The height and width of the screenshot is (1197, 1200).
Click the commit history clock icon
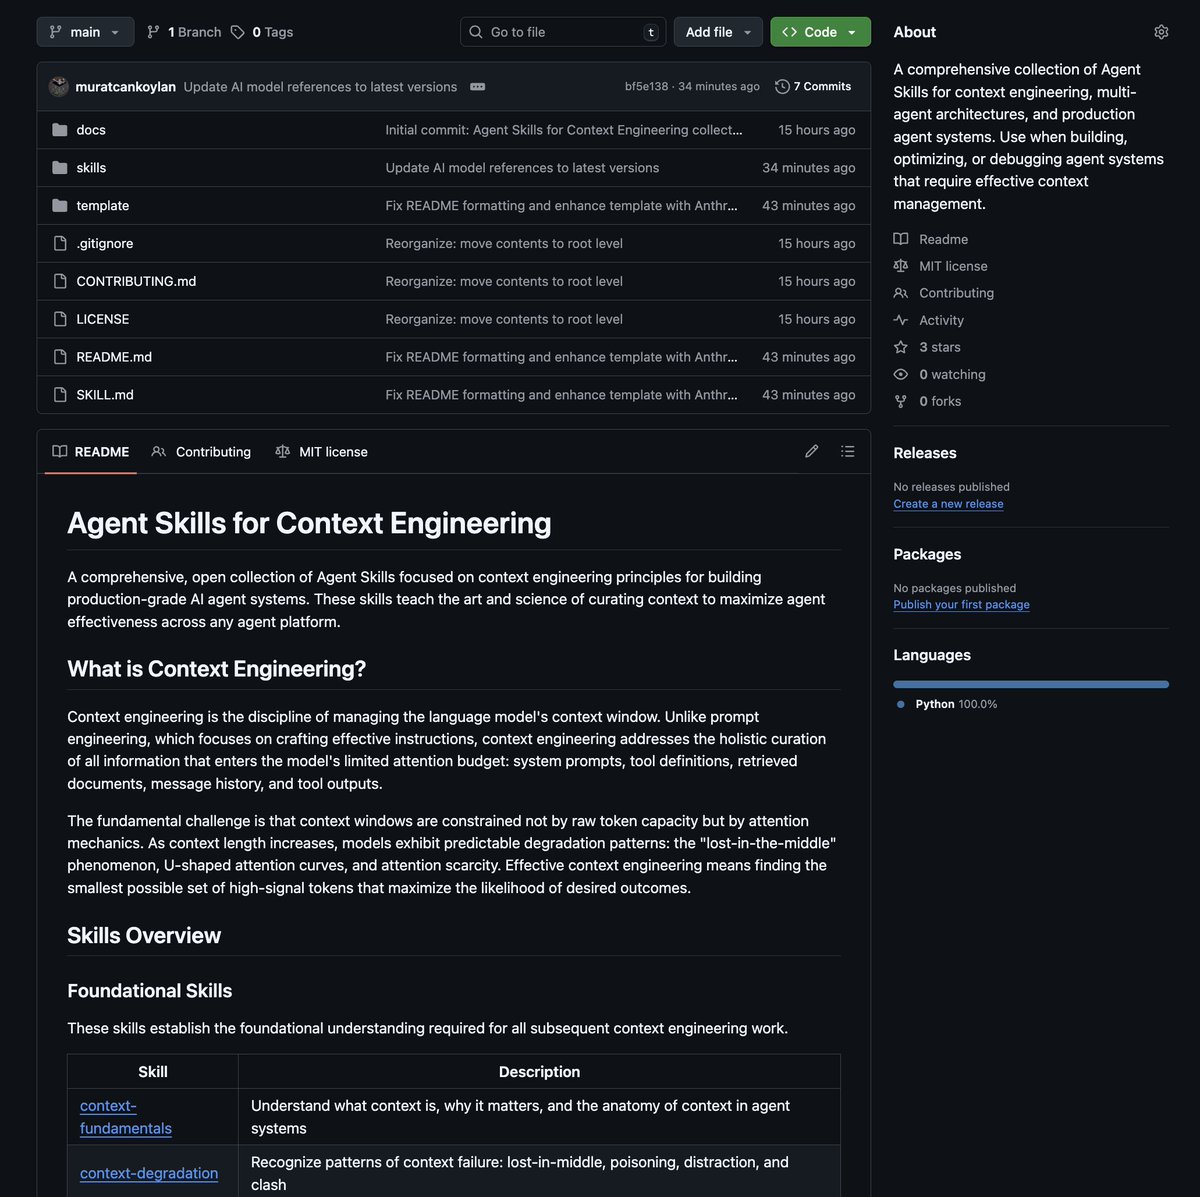tap(782, 87)
